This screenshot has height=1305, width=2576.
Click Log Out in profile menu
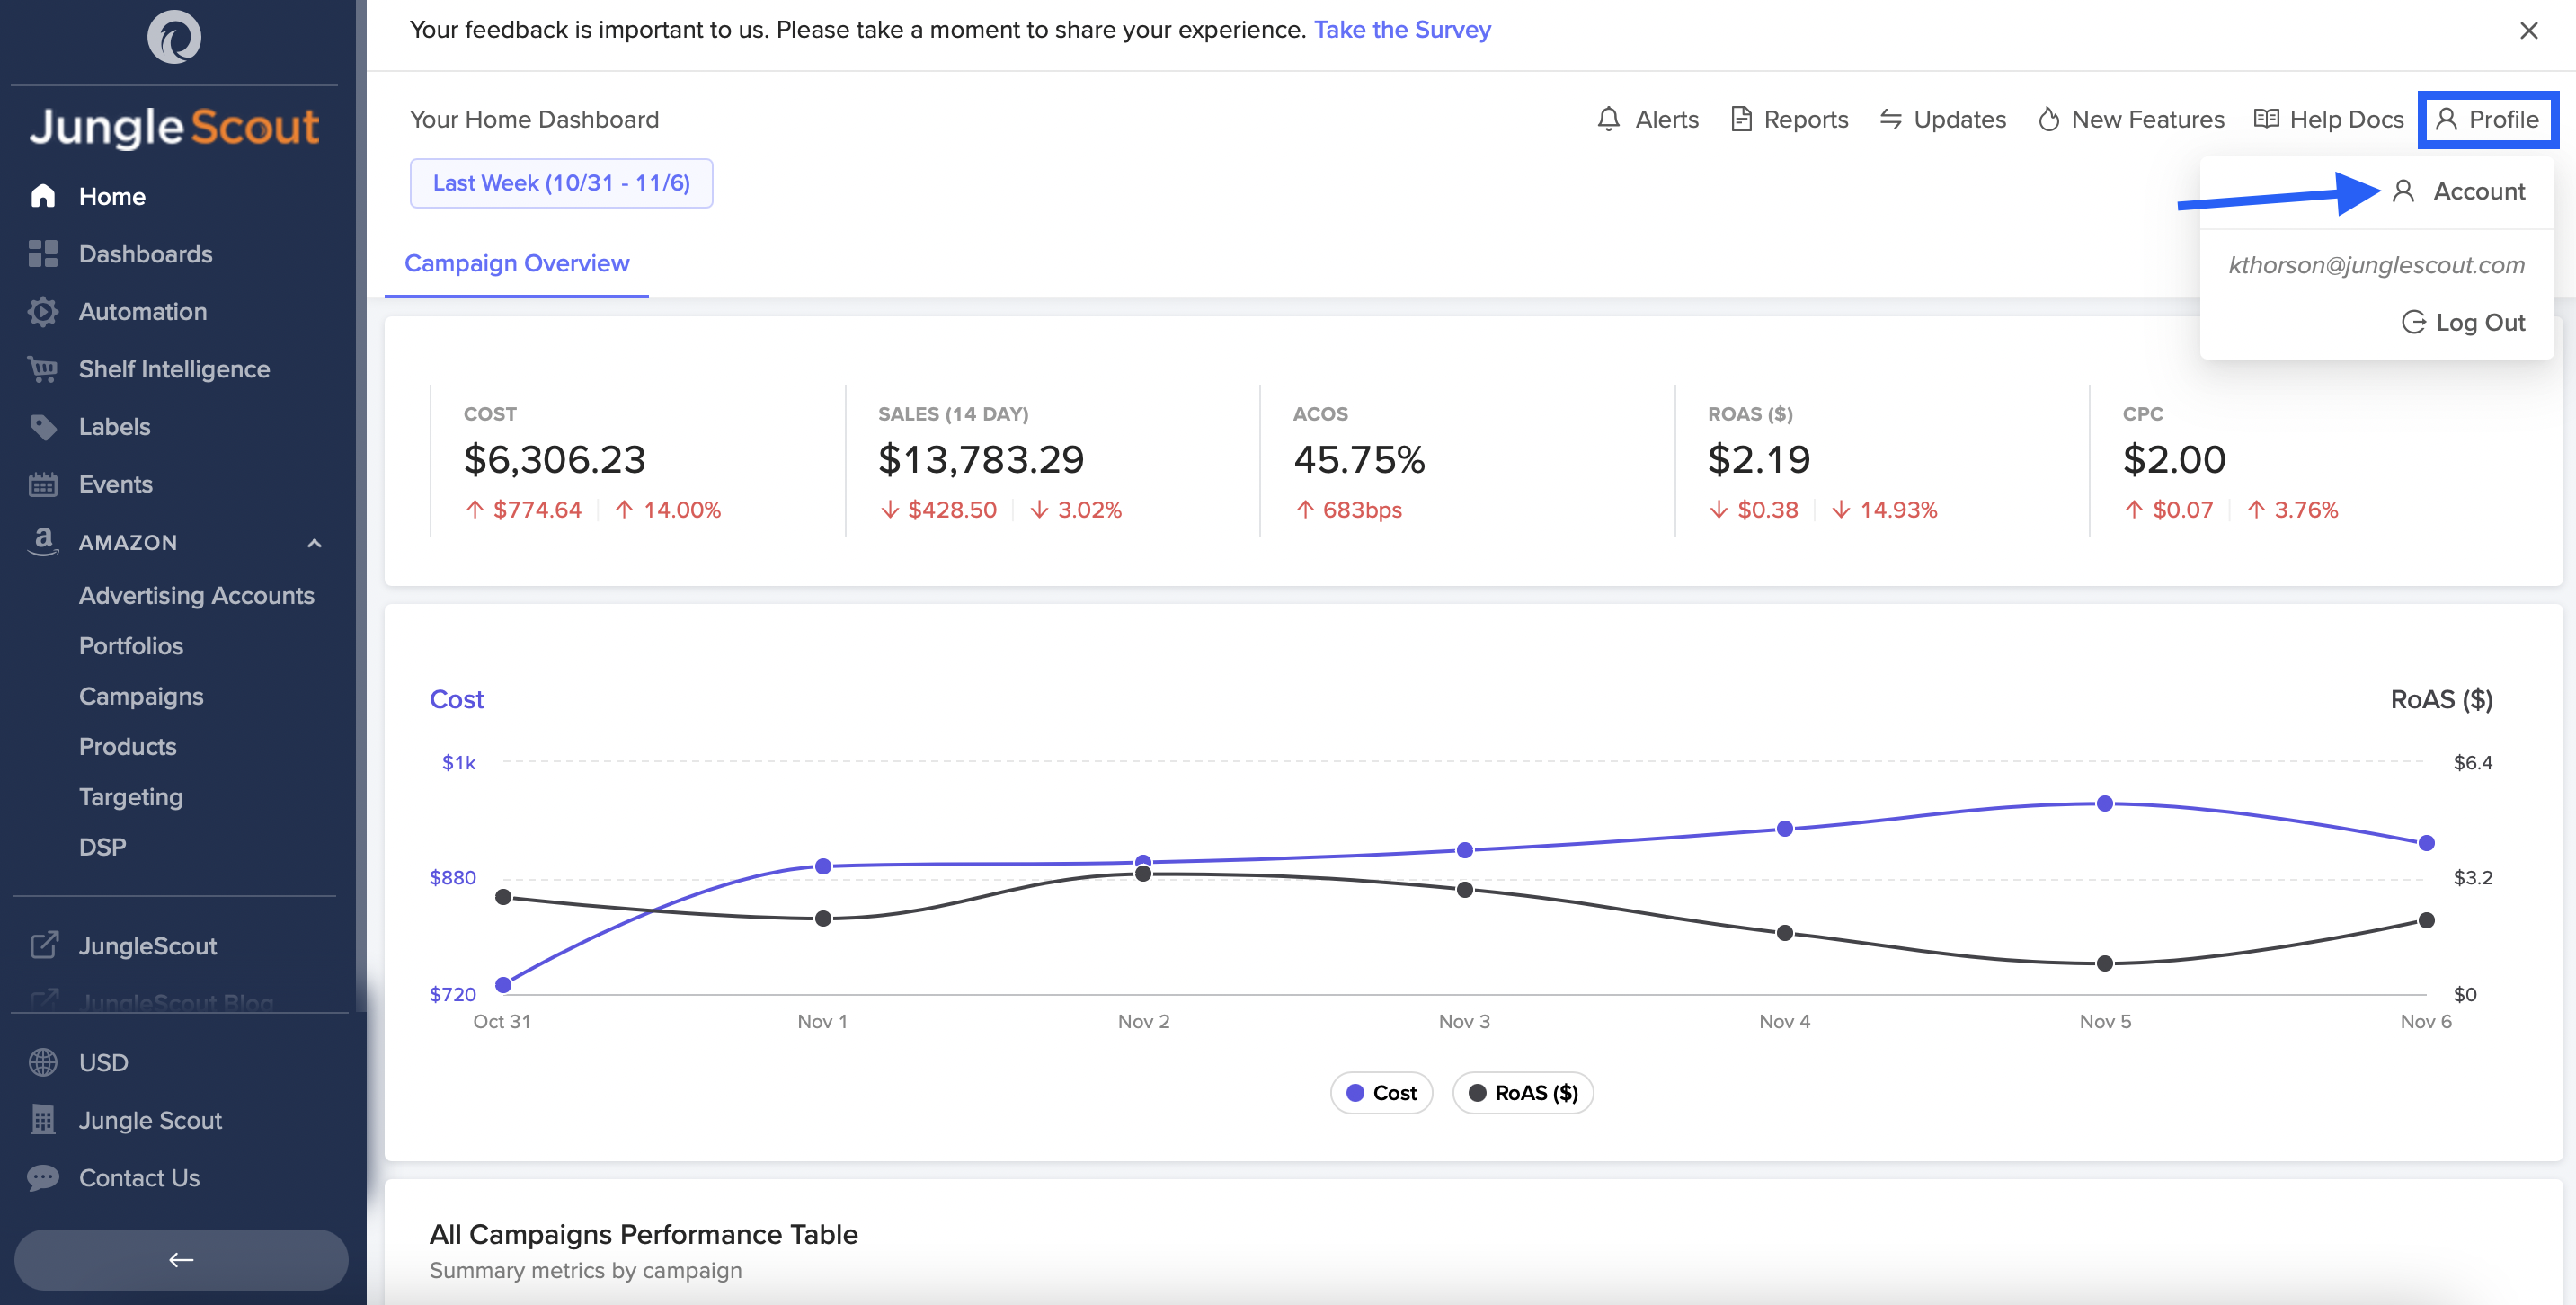coord(2463,322)
